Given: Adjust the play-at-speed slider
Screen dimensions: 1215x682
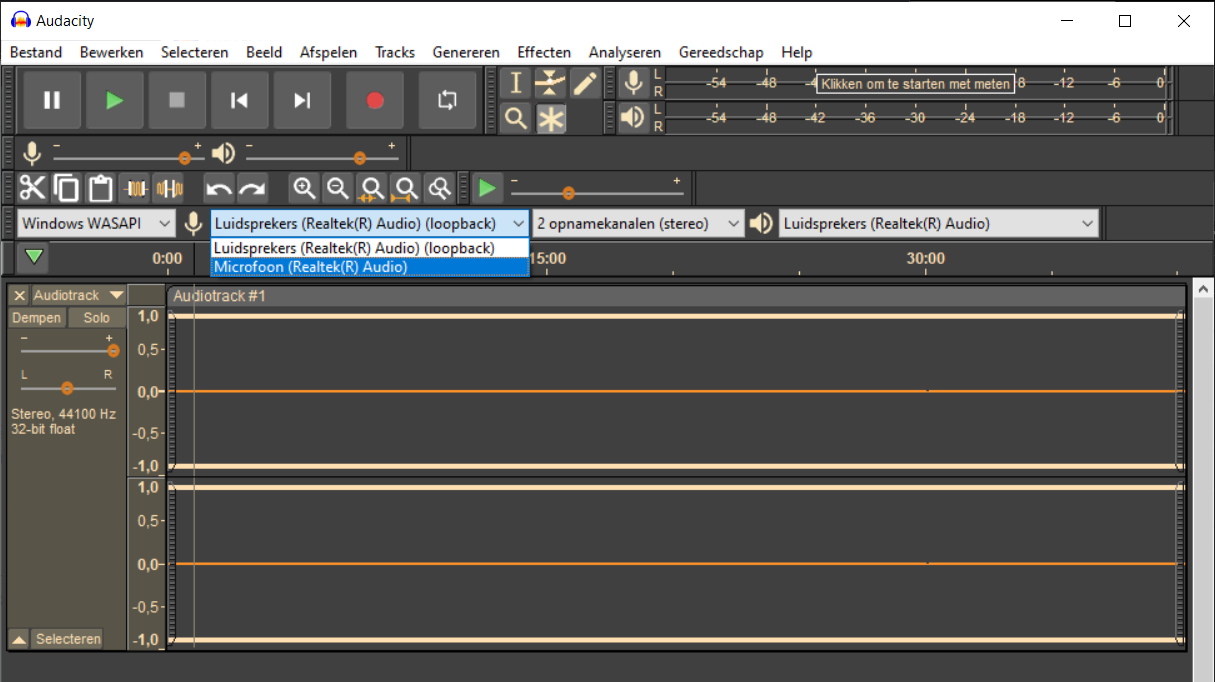Looking at the screenshot, I should click(568, 193).
